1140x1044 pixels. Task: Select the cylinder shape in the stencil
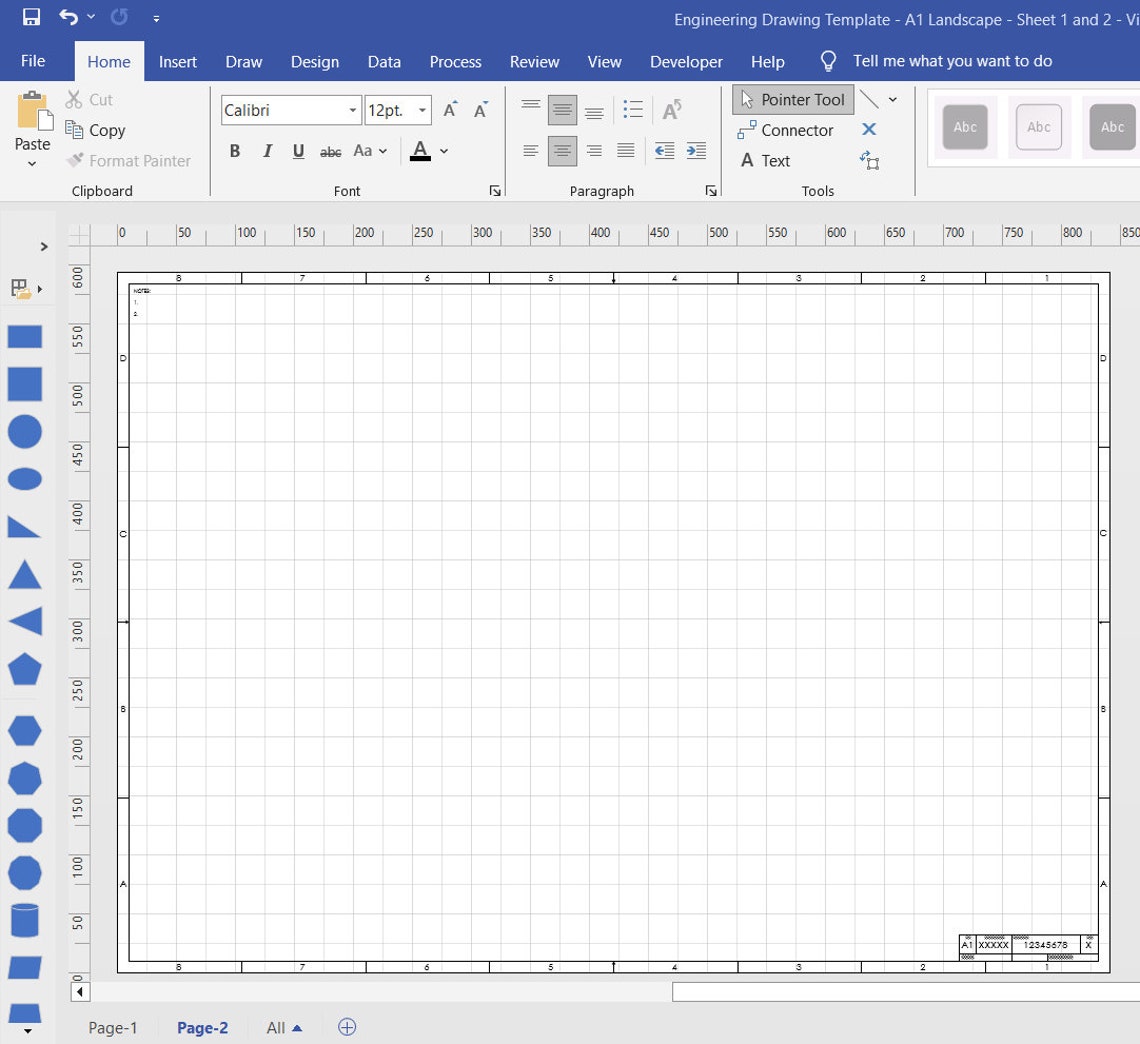click(x=24, y=920)
